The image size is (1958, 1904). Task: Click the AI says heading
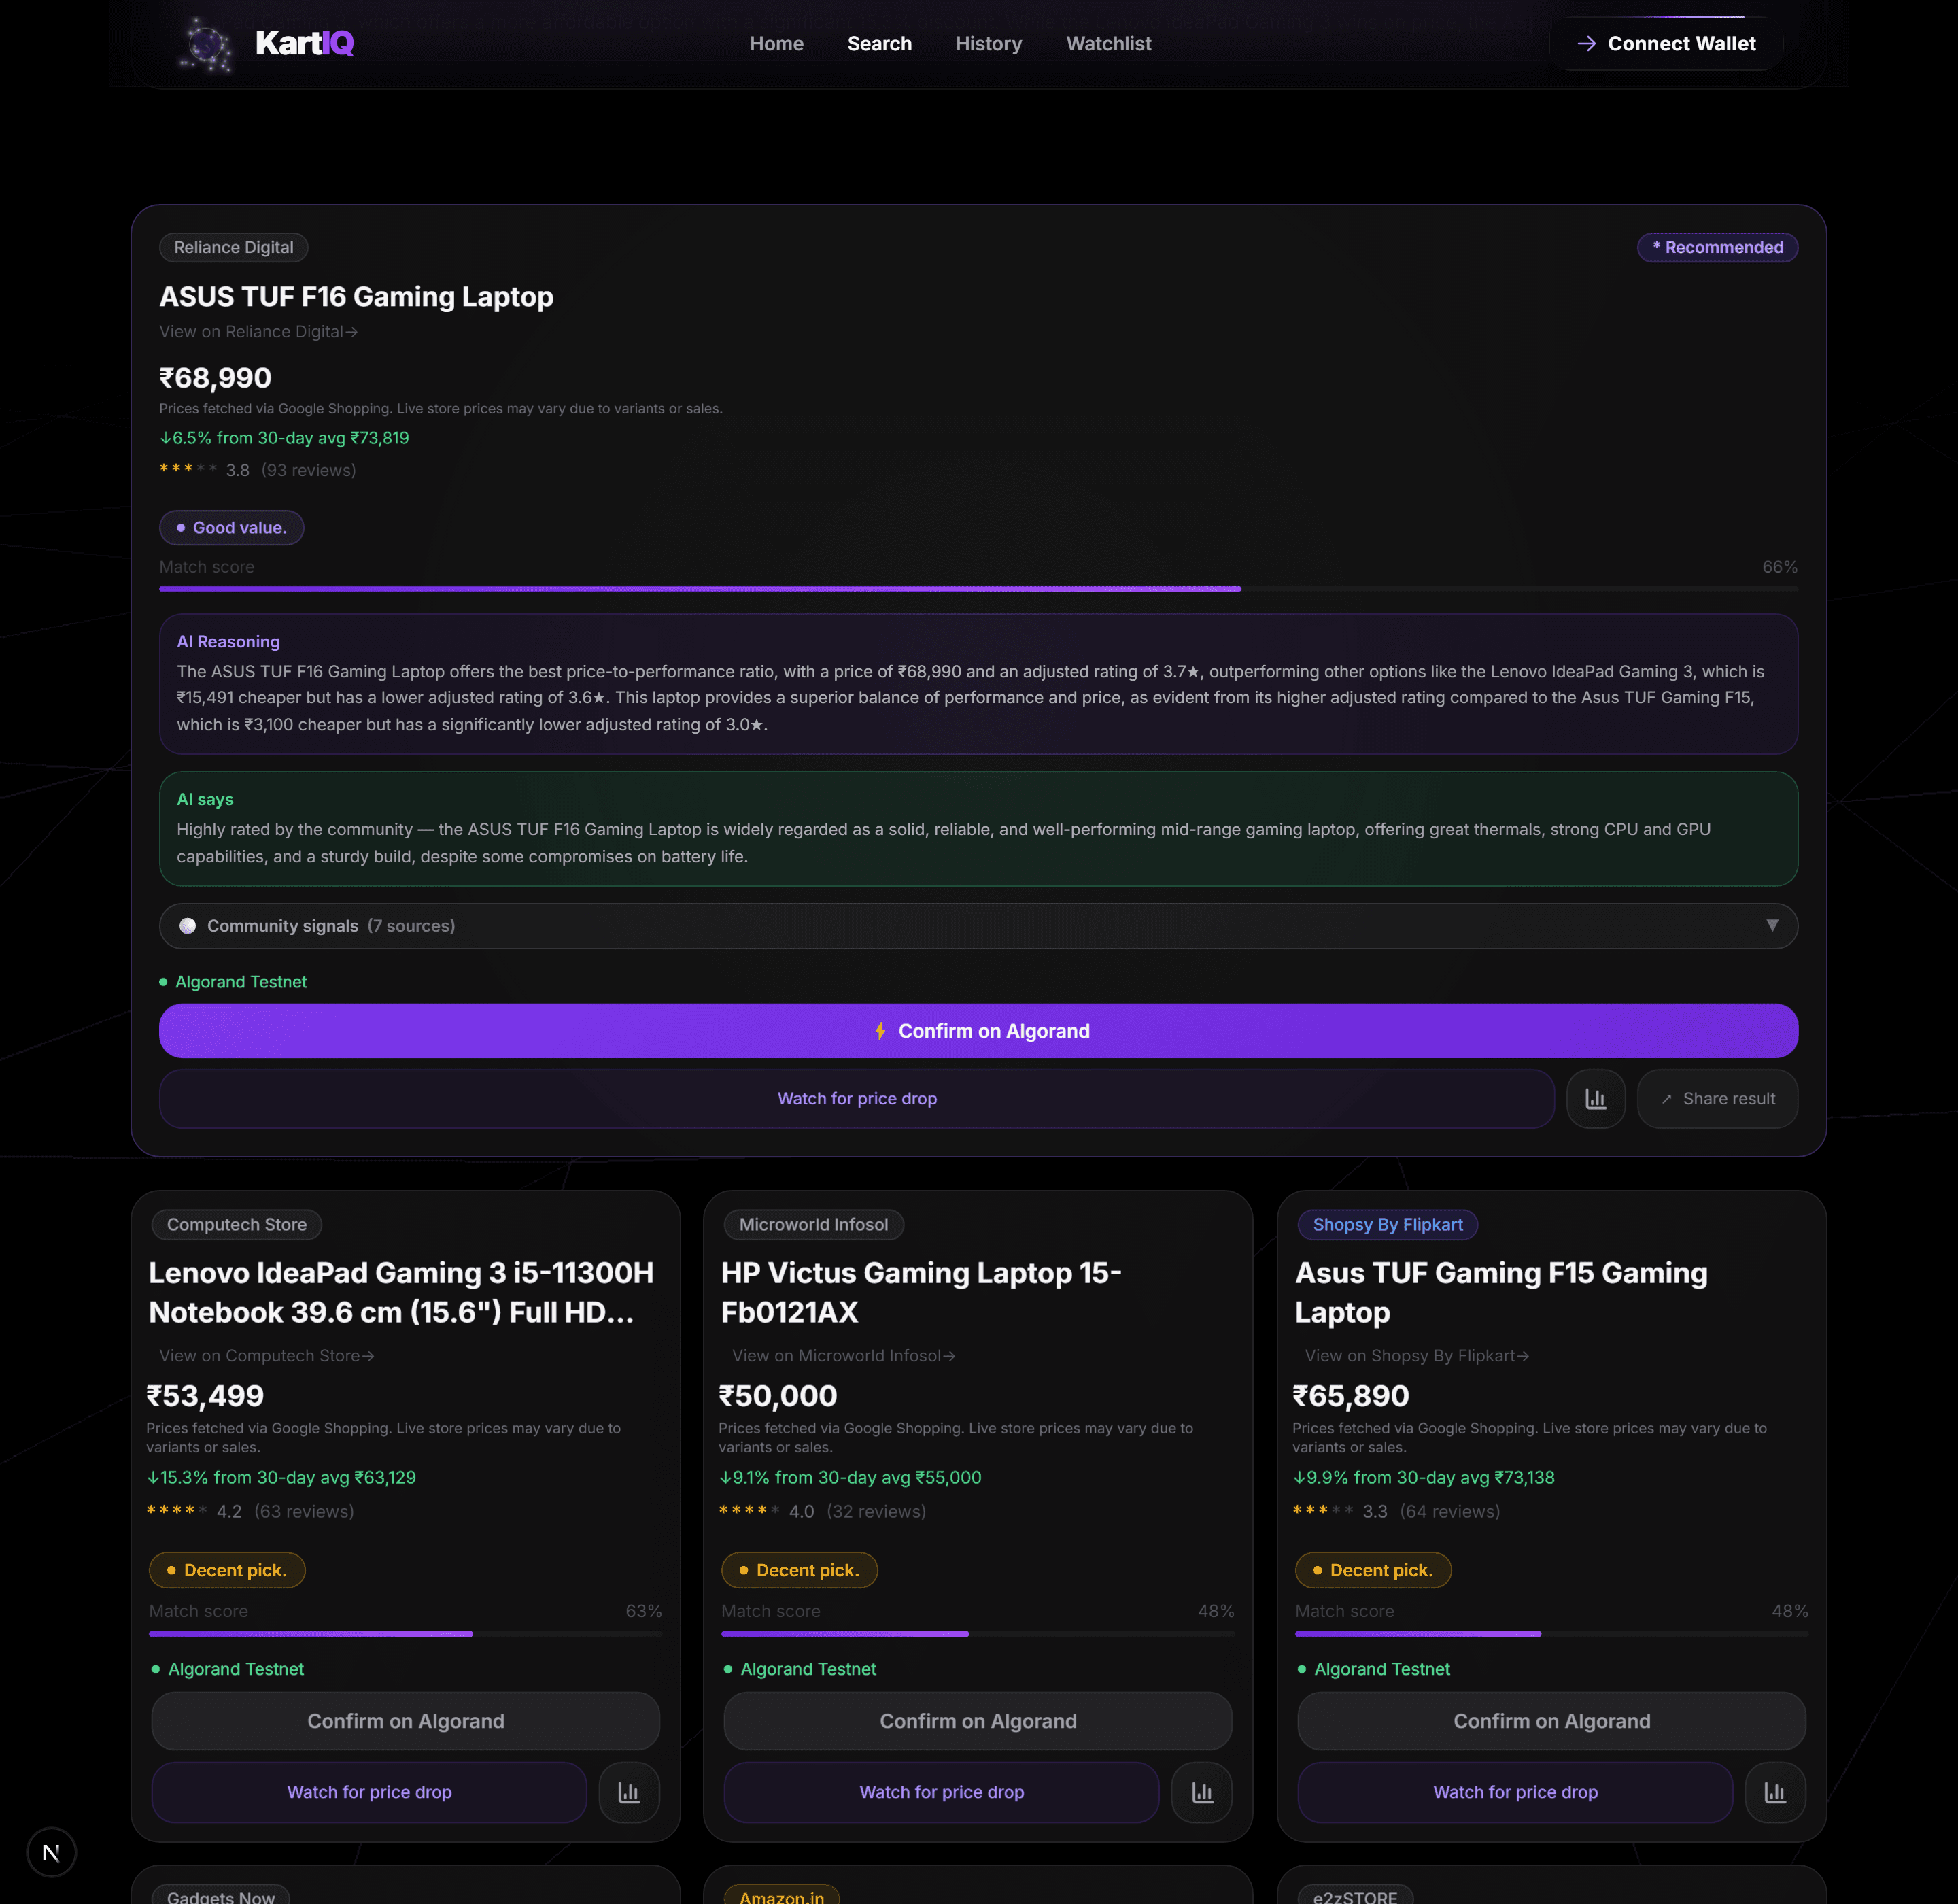[x=205, y=800]
